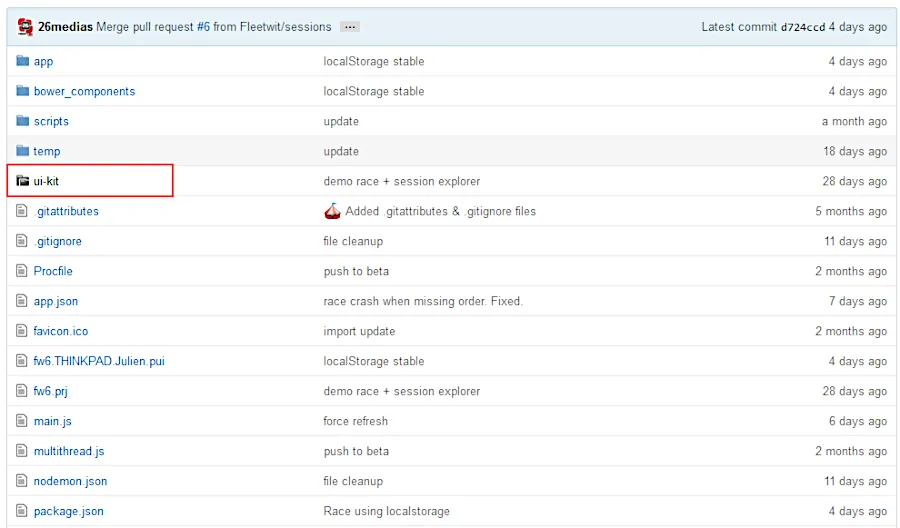Image resolution: width=900 pixels, height=528 pixels.
Task: Click the ui-kit submodule folder icon
Action: coord(23,181)
